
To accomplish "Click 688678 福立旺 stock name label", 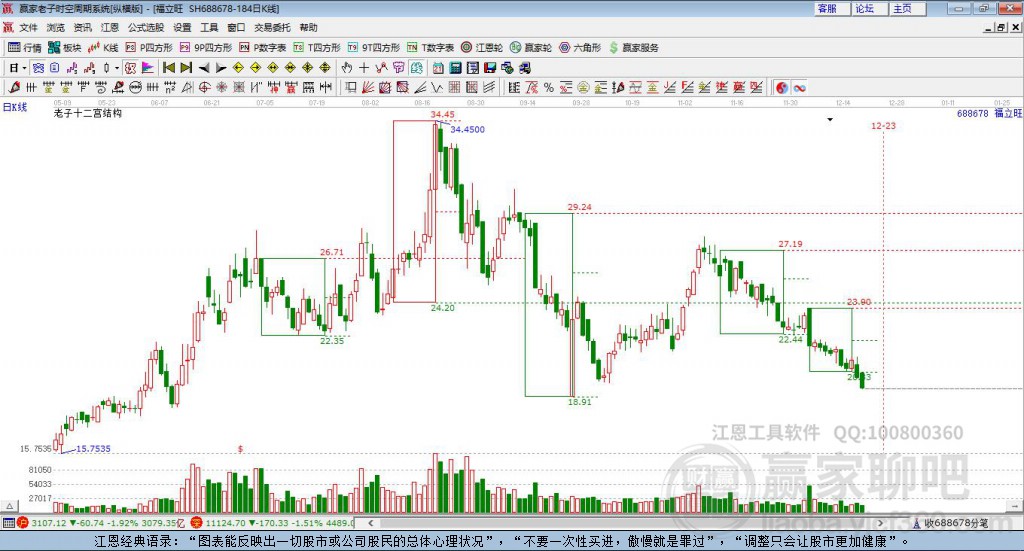I will tap(989, 114).
